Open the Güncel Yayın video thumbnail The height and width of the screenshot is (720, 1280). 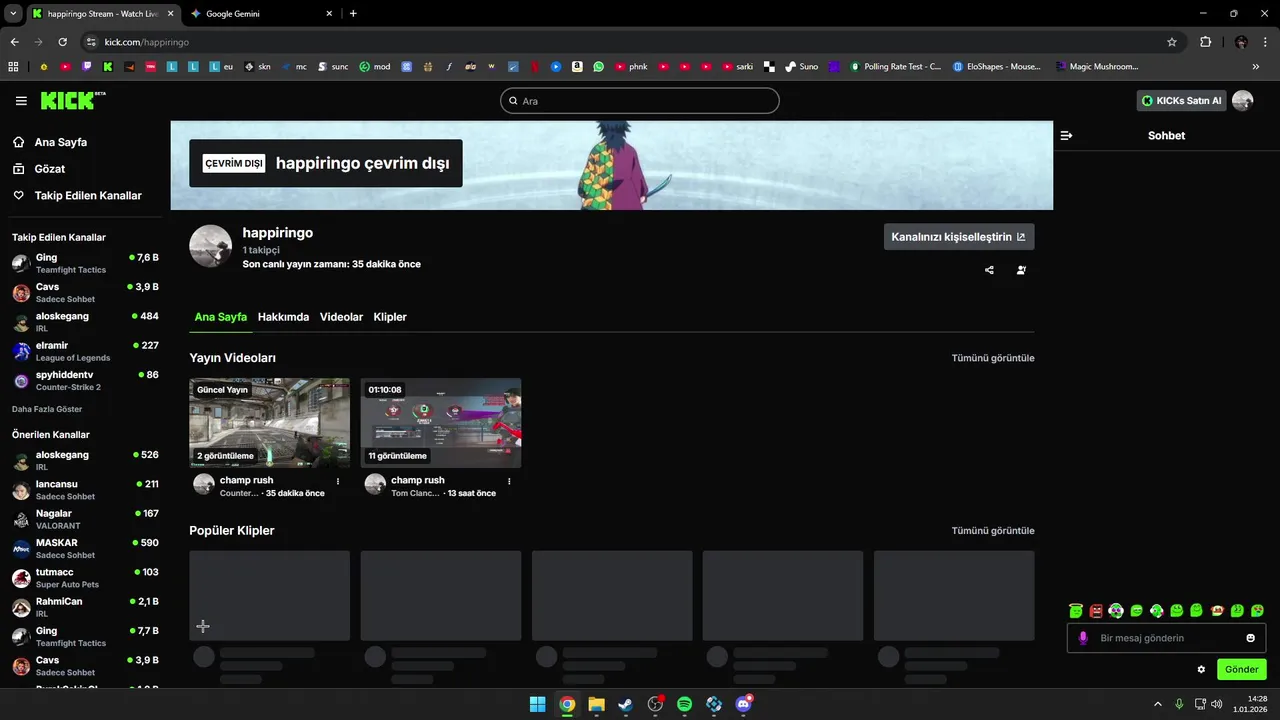[270, 423]
